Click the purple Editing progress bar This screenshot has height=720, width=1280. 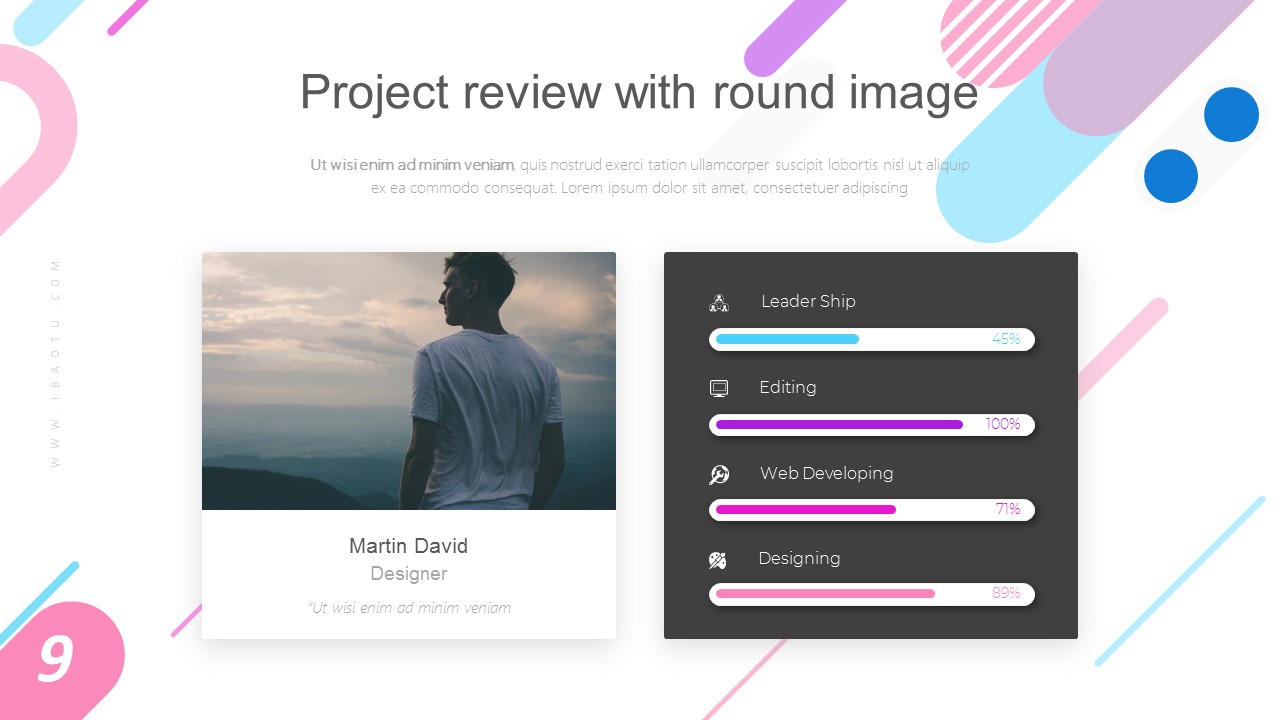tap(839, 425)
